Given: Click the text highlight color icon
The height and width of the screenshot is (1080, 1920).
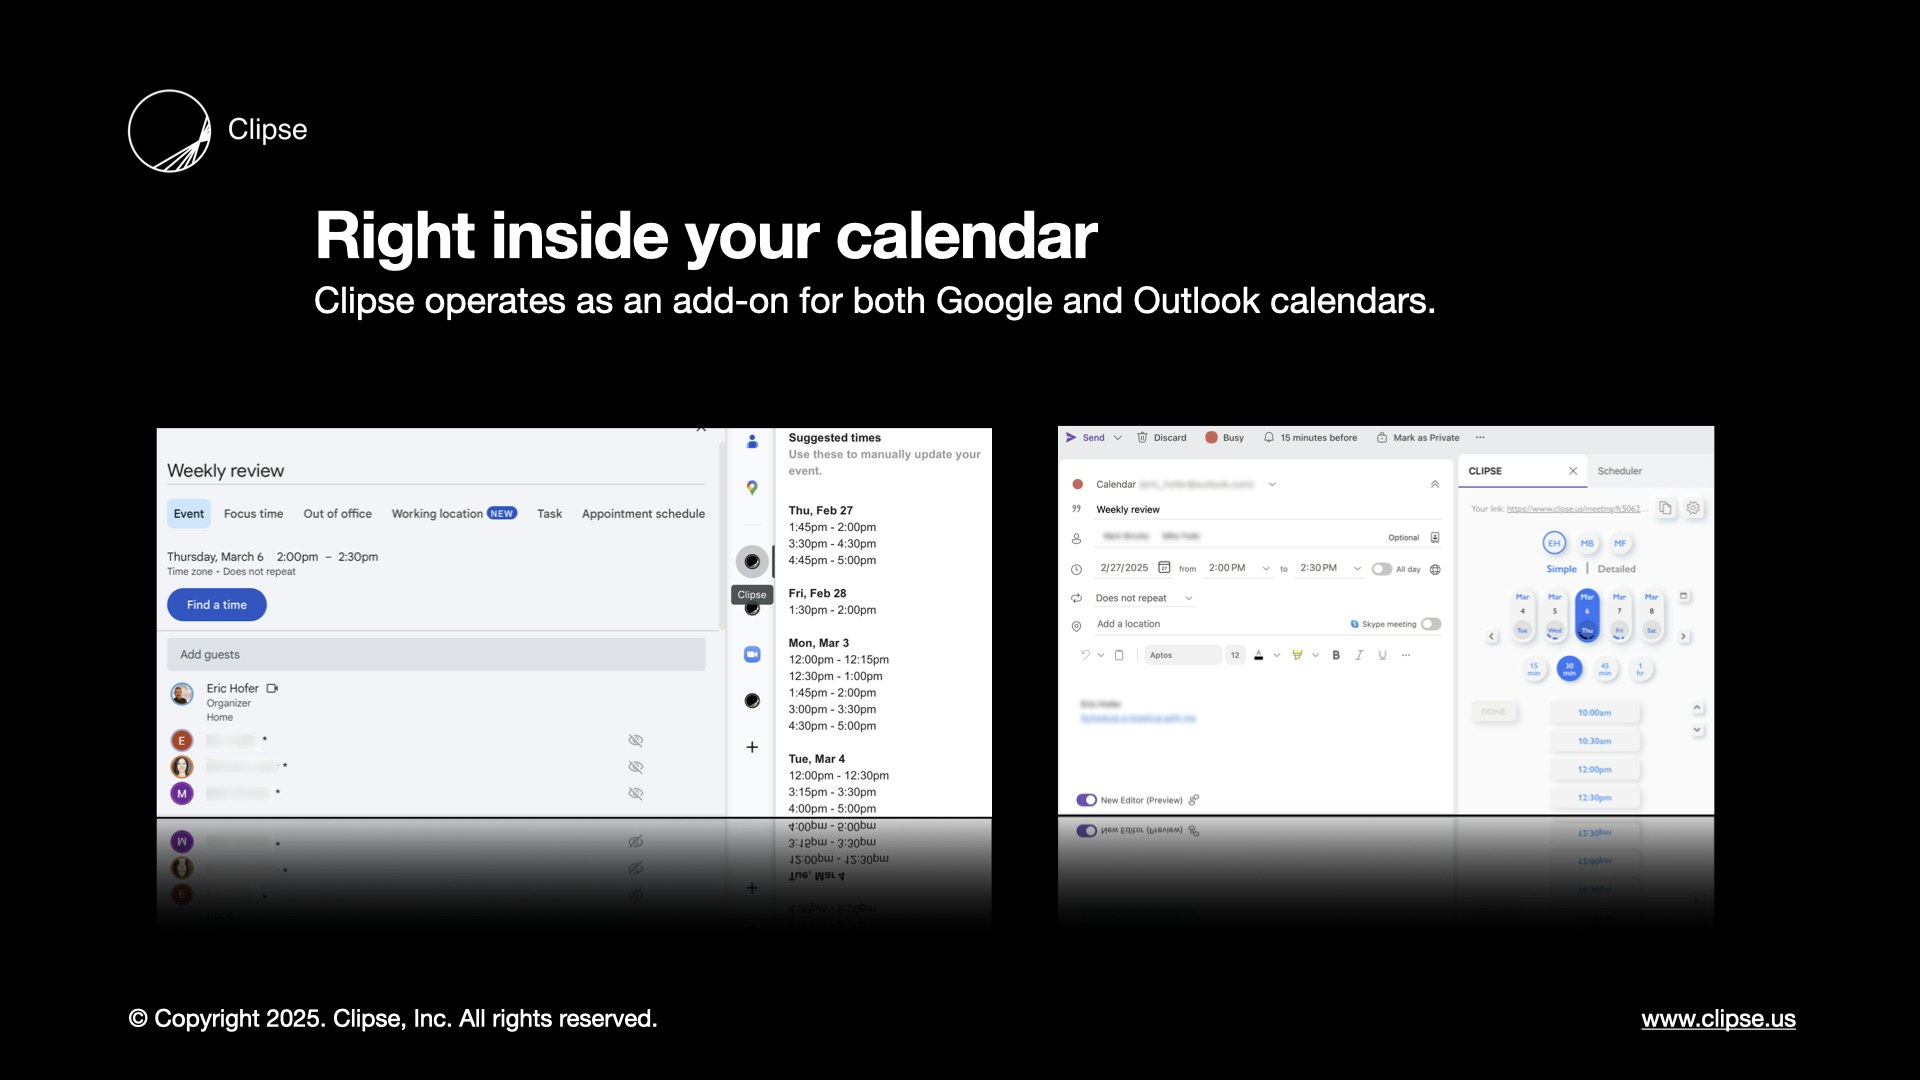Looking at the screenshot, I should click(1297, 655).
